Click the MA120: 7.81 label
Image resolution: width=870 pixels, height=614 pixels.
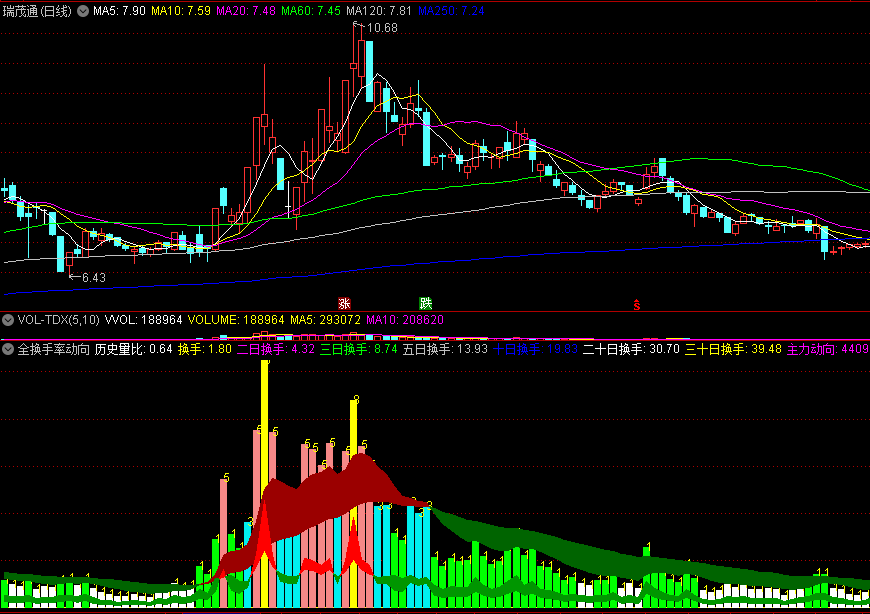pyautogui.click(x=379, y=11)
